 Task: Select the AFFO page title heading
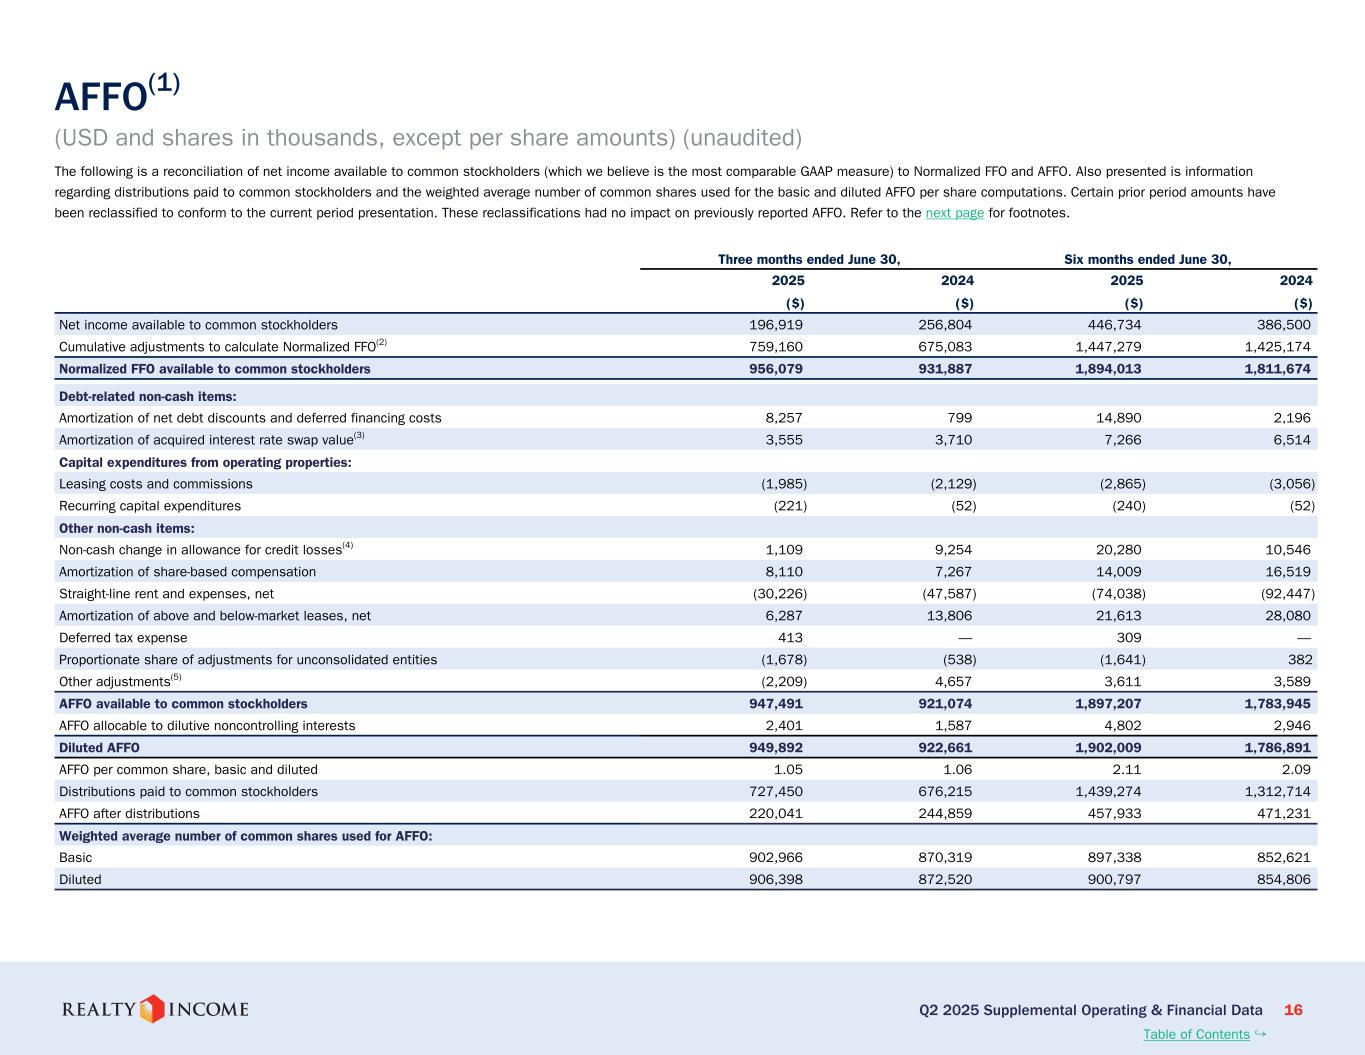coord(117,95)
